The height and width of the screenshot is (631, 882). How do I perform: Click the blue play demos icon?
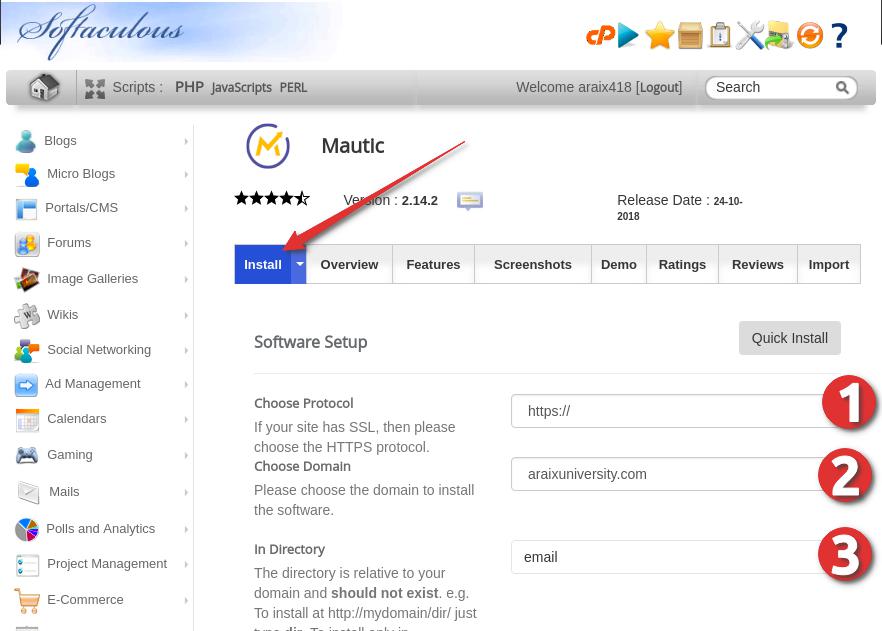(628, 35)
